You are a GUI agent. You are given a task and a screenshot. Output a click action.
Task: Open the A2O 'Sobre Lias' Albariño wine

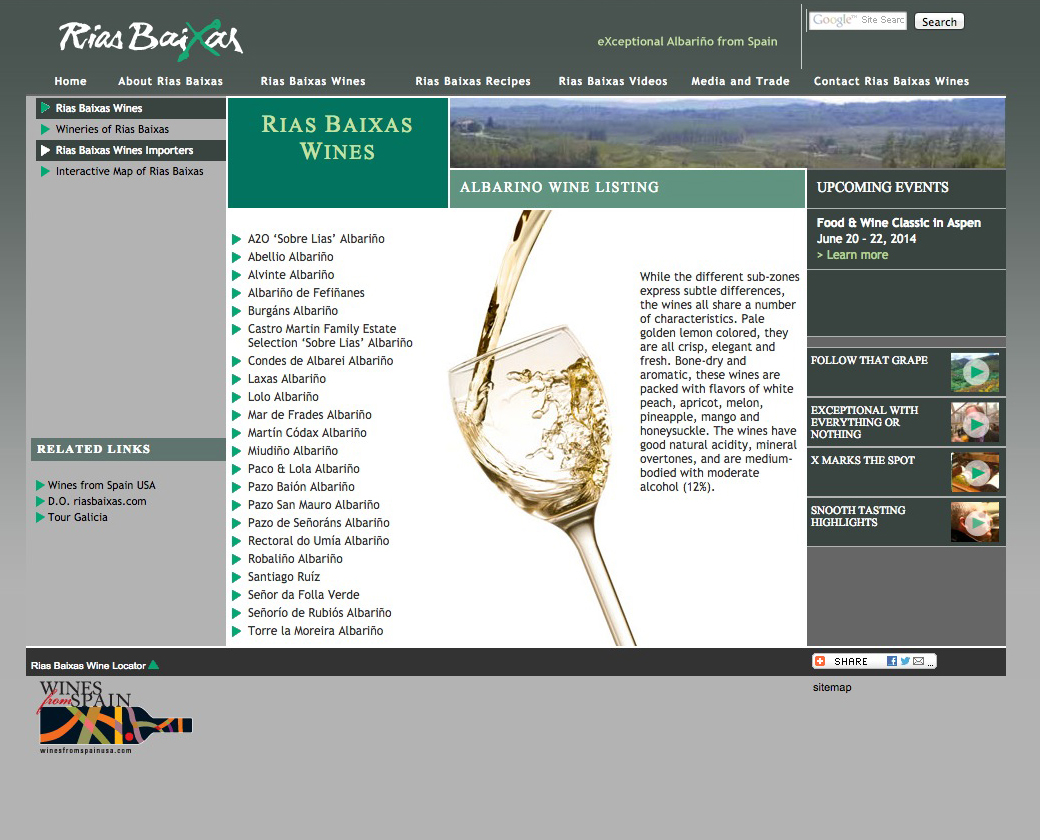[x=316, y=239]
